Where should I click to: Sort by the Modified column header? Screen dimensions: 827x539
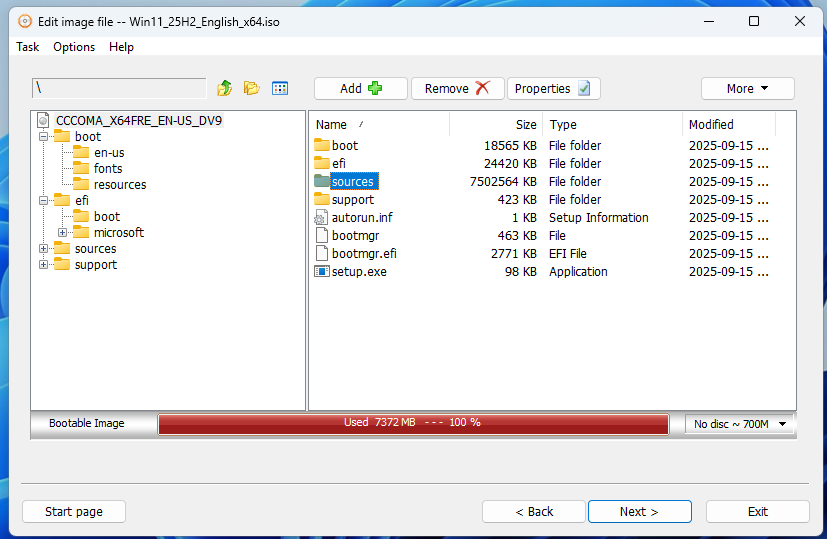(x=729, y=124)
